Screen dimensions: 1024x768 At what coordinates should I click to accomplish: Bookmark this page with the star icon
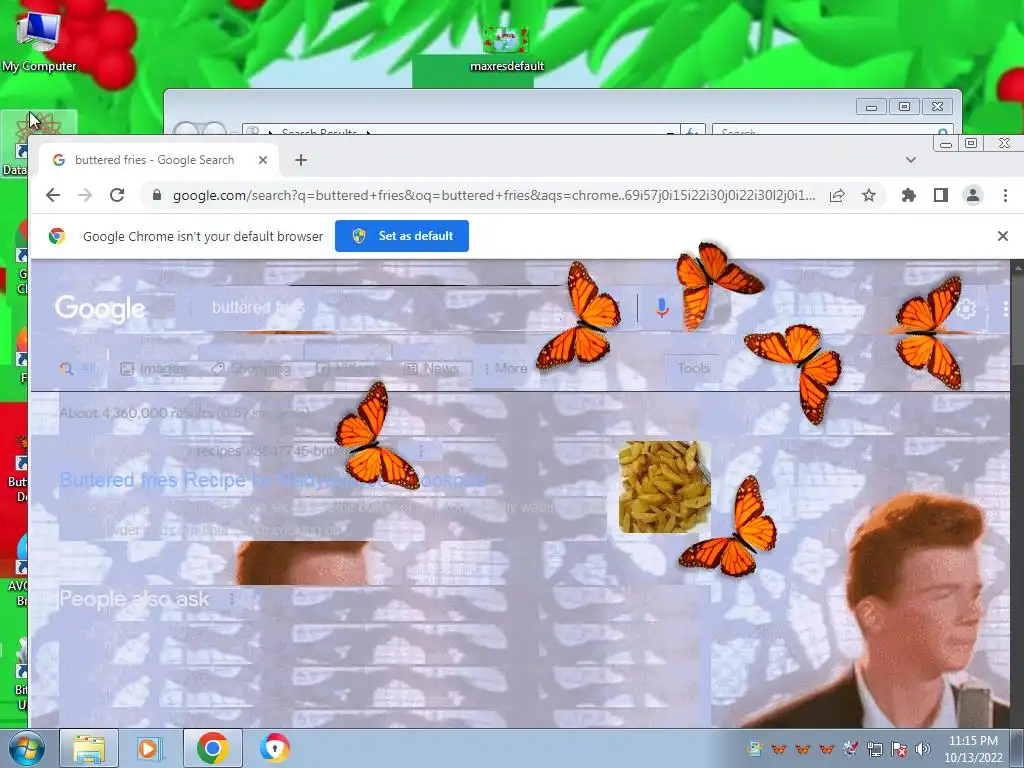pyautogui.click(x=869, y=195)
